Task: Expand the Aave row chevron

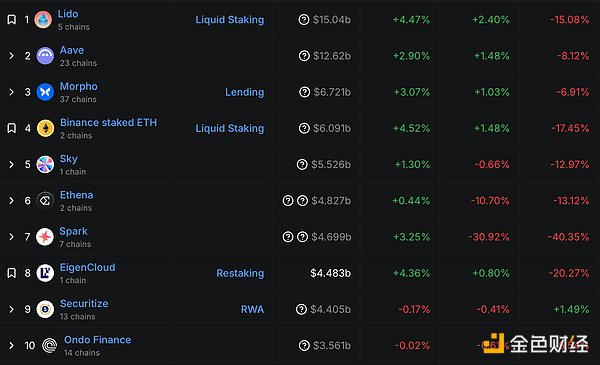Action: [x=11, y=56]
